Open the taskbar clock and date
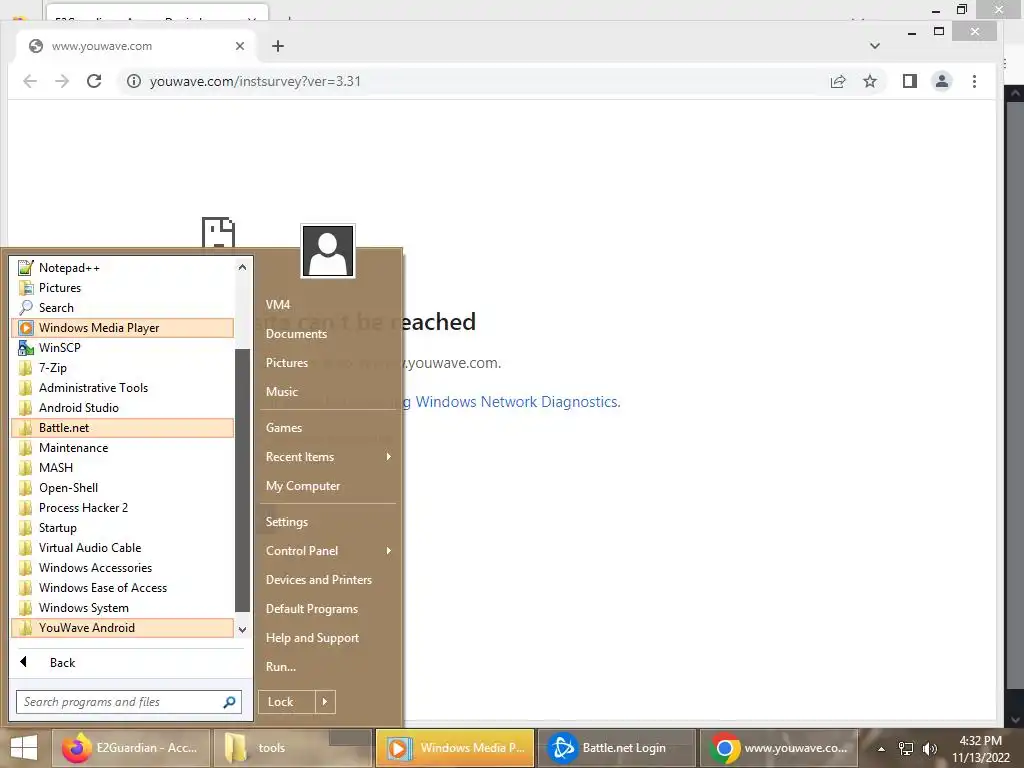The width and height of the screenshot is (1024, 768). click(981, 749)
